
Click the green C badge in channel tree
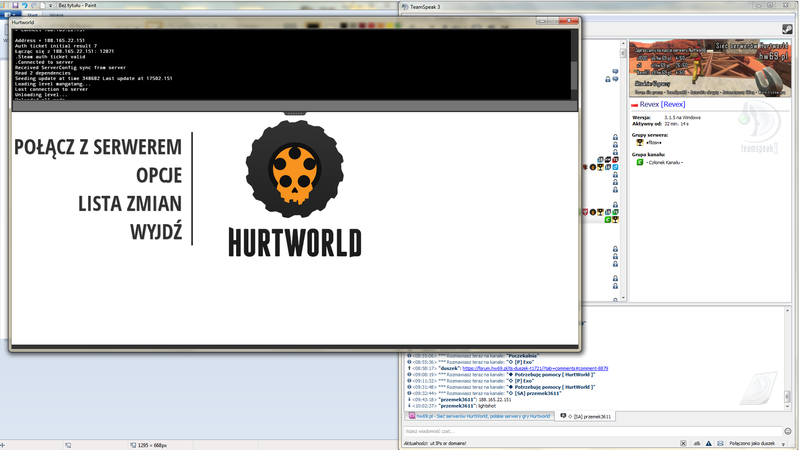click(x=608, y=219)
